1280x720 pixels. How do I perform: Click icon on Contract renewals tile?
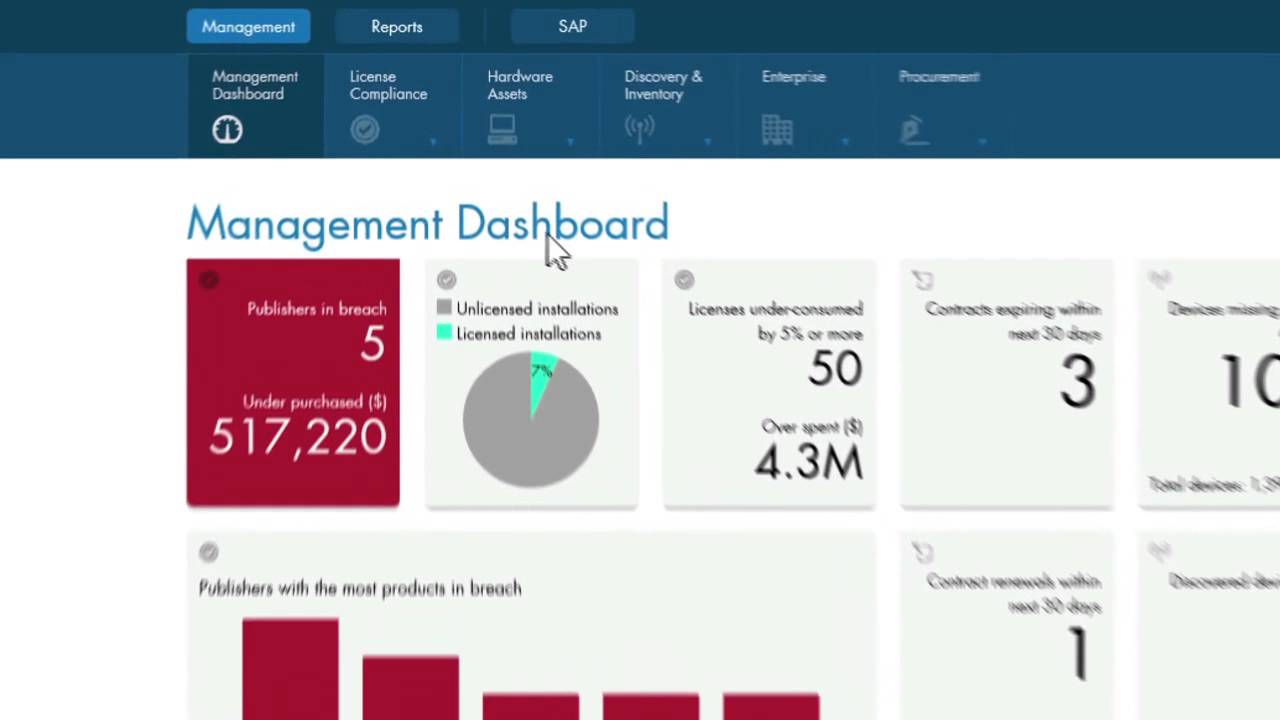[922, 552]
